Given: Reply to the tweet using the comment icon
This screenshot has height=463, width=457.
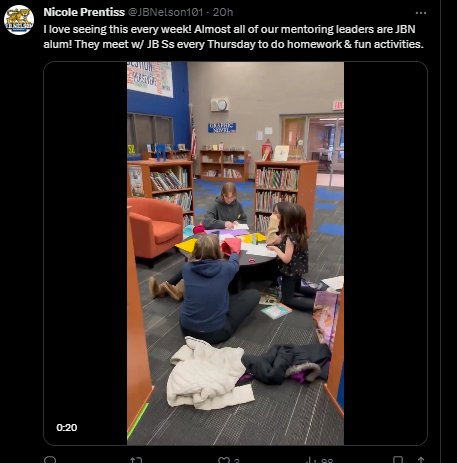Looking at the screenshot, I should click(50, 460).
